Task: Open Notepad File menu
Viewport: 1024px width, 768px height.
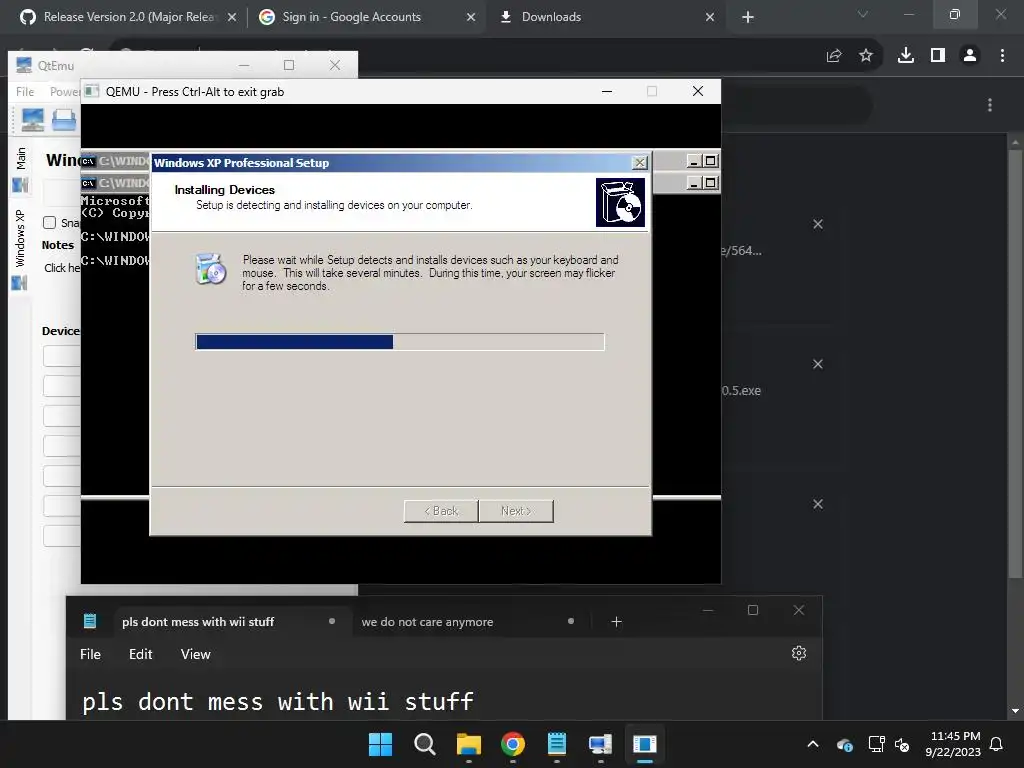Action: 90,654
